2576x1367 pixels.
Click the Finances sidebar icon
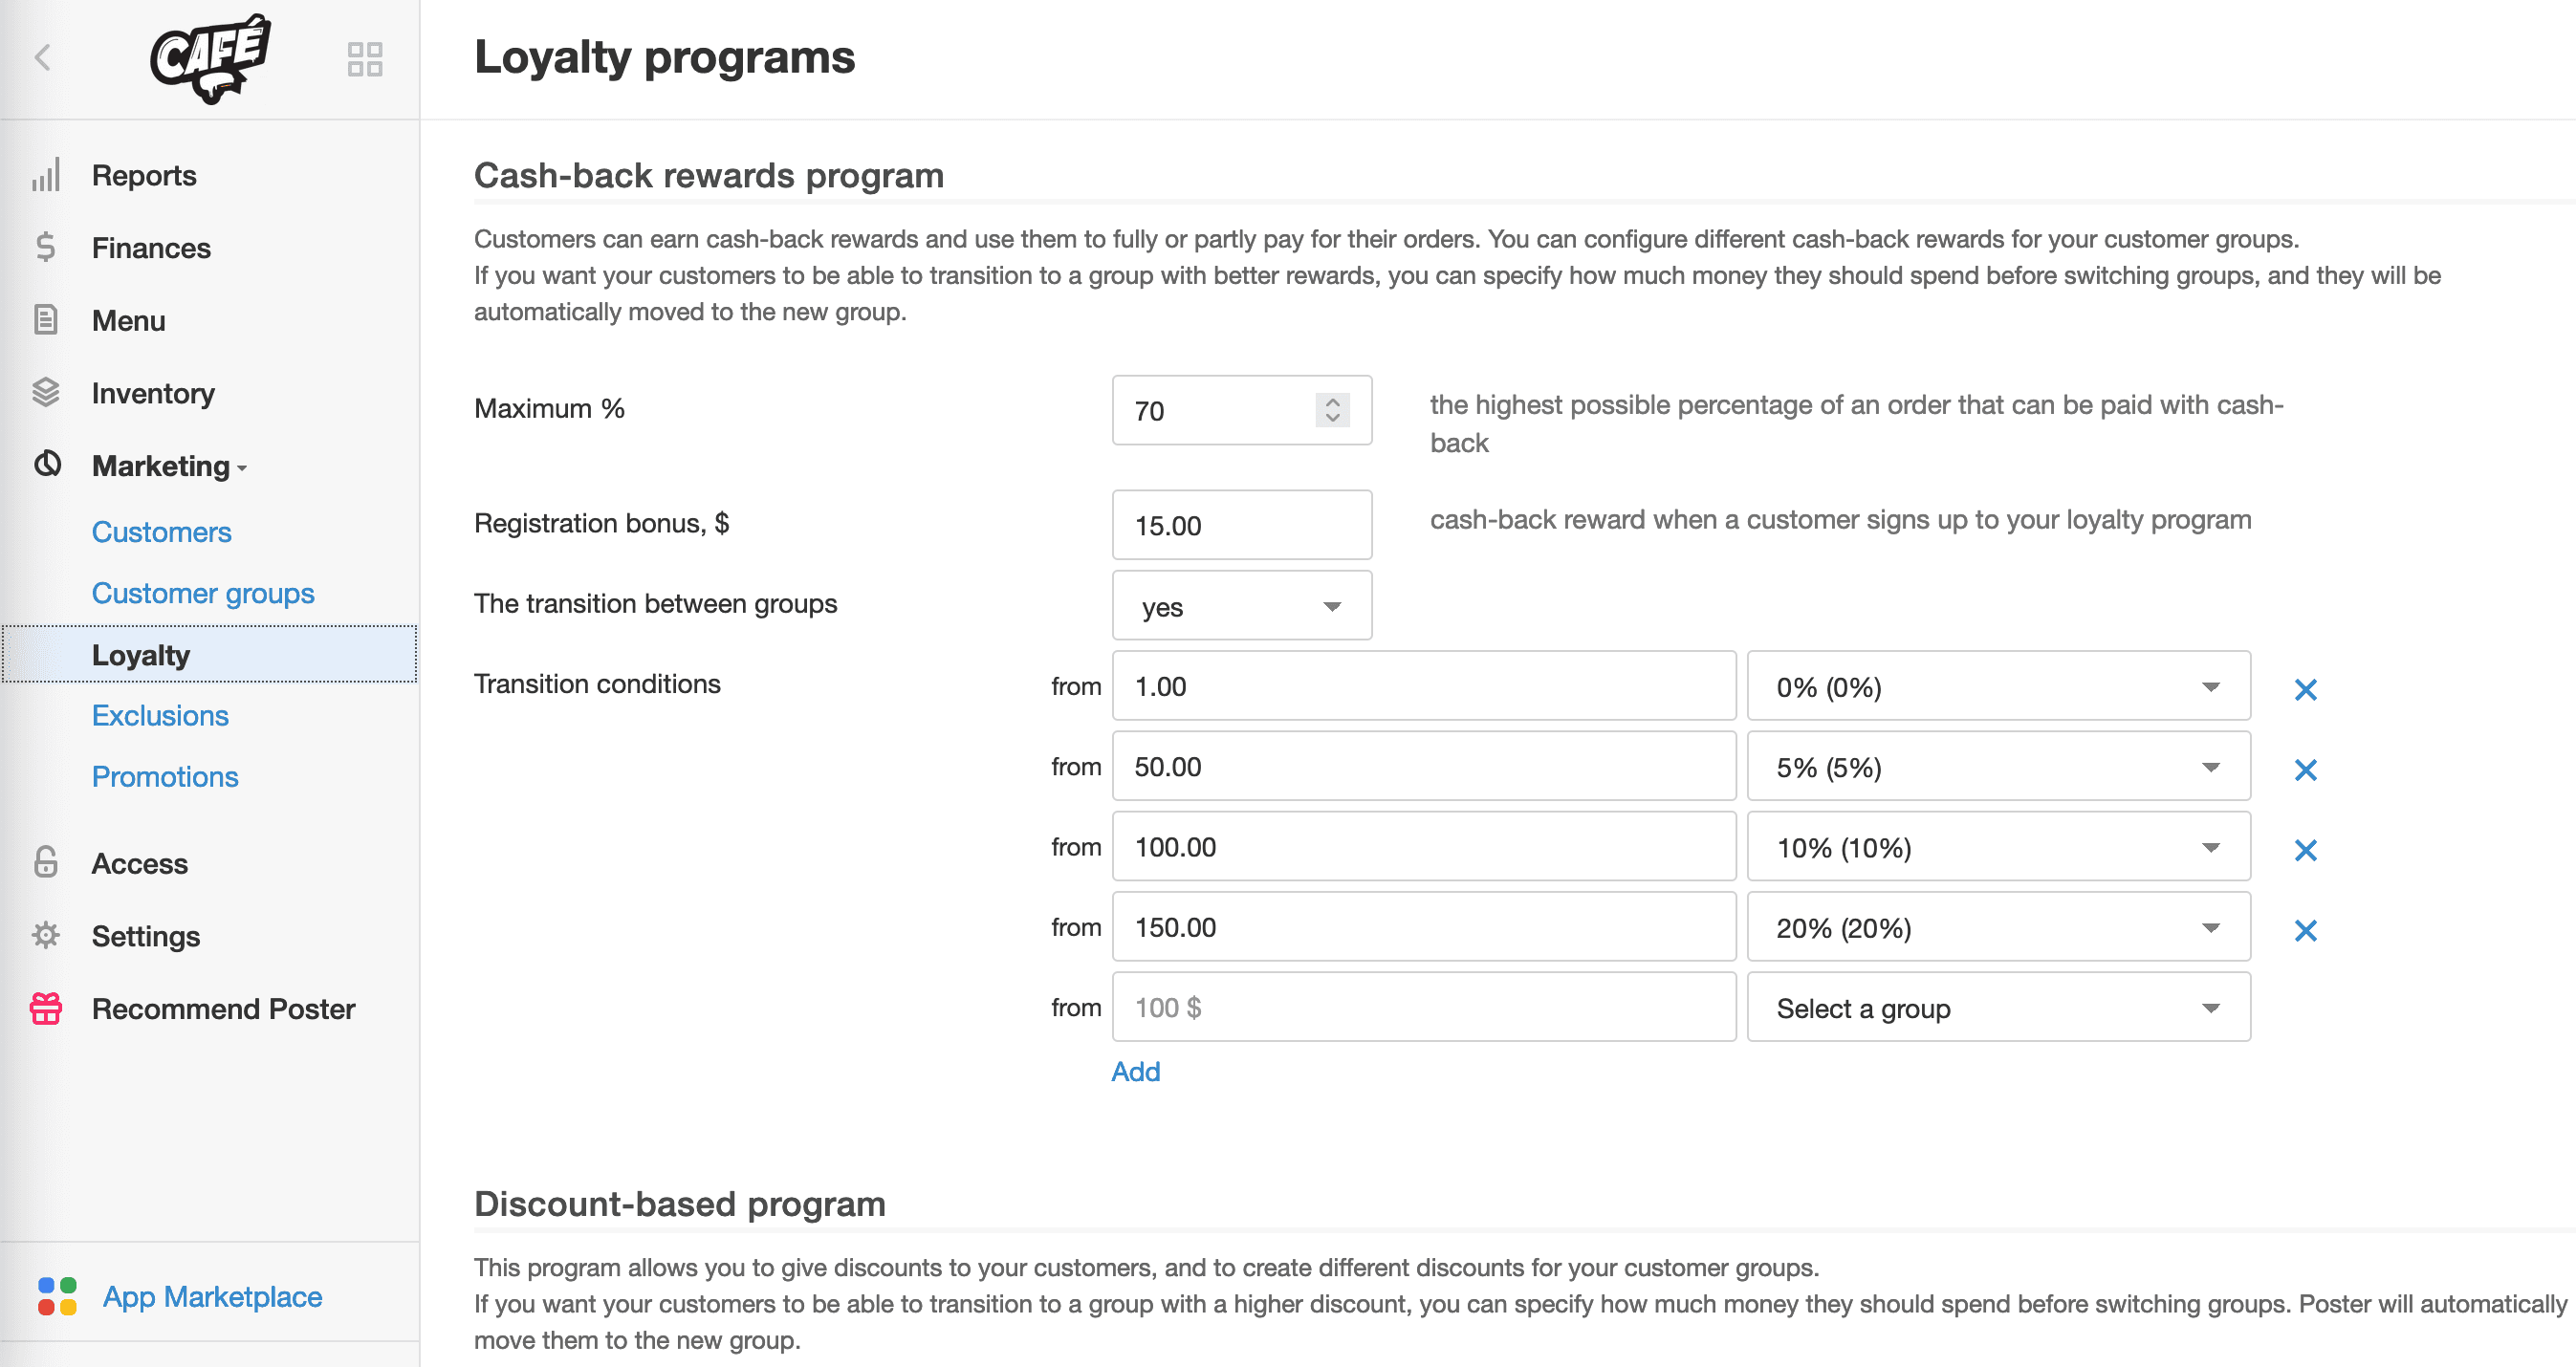[x=44, y=249]
